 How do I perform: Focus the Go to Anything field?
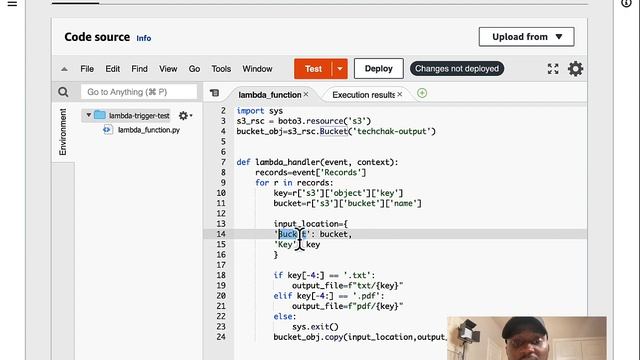[139, 92]
